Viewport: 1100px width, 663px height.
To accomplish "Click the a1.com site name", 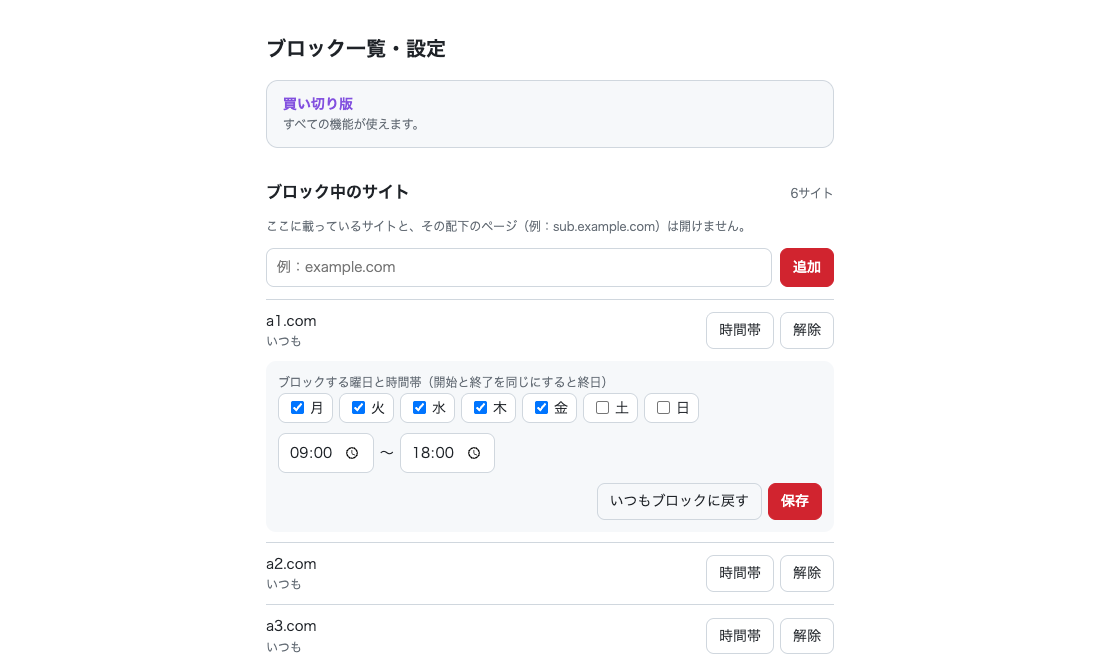I will pos(291,321).
